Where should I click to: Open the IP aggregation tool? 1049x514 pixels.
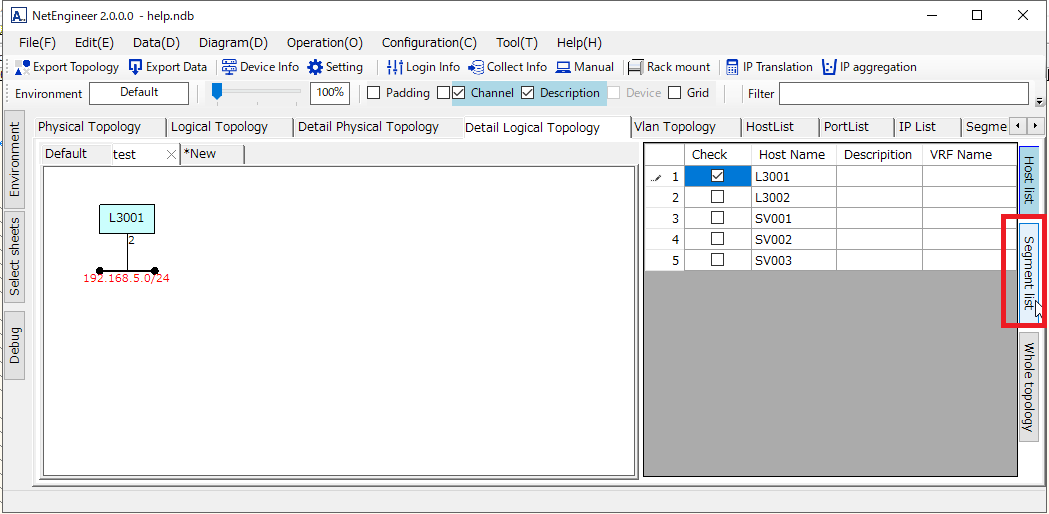click(828, 67)
